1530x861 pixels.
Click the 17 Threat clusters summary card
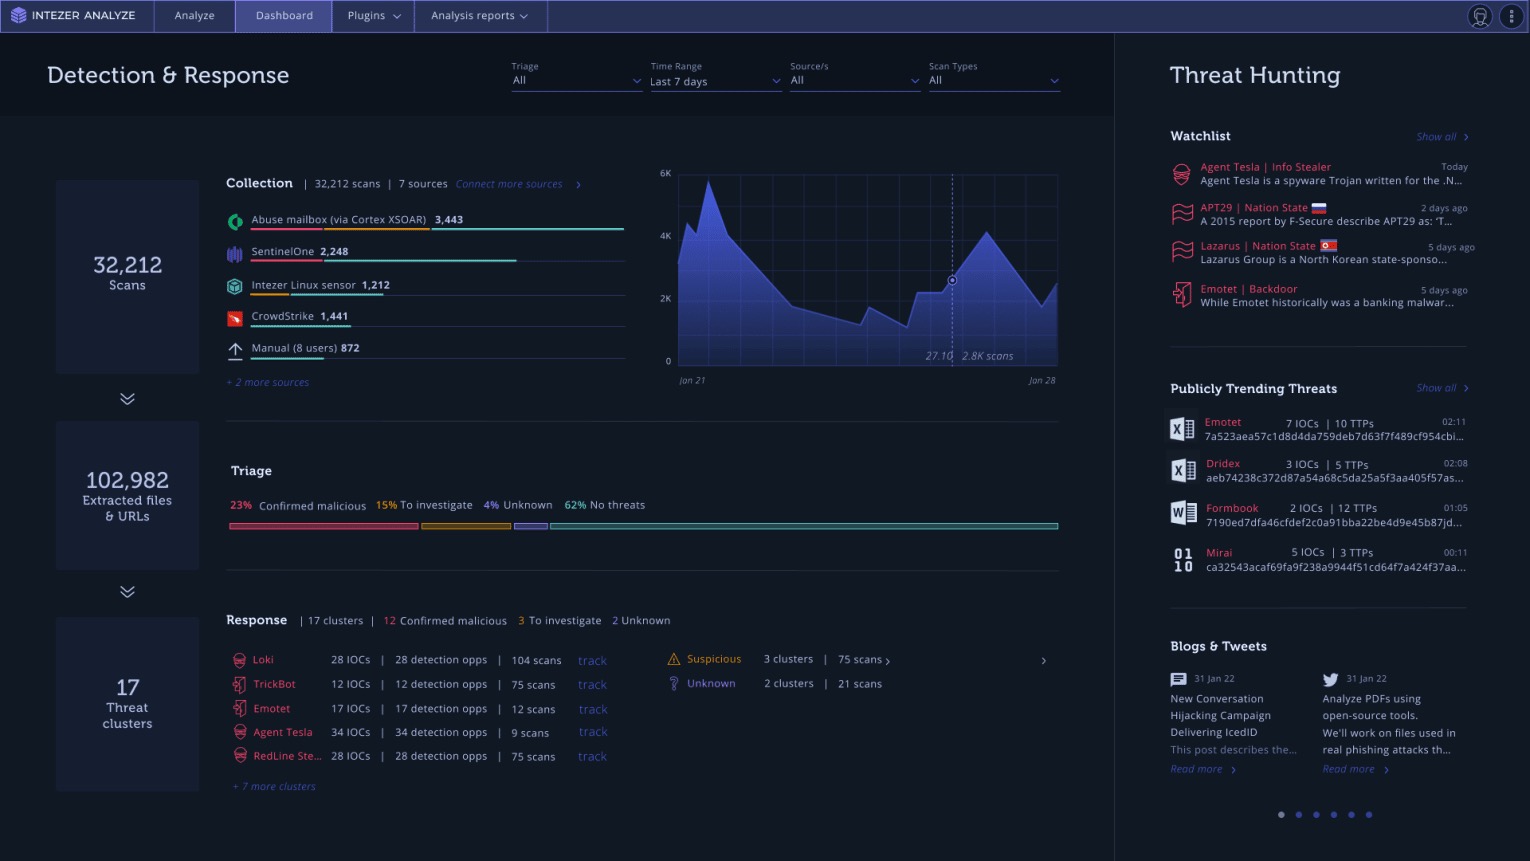pyautogui.click(x=127, y=704)
